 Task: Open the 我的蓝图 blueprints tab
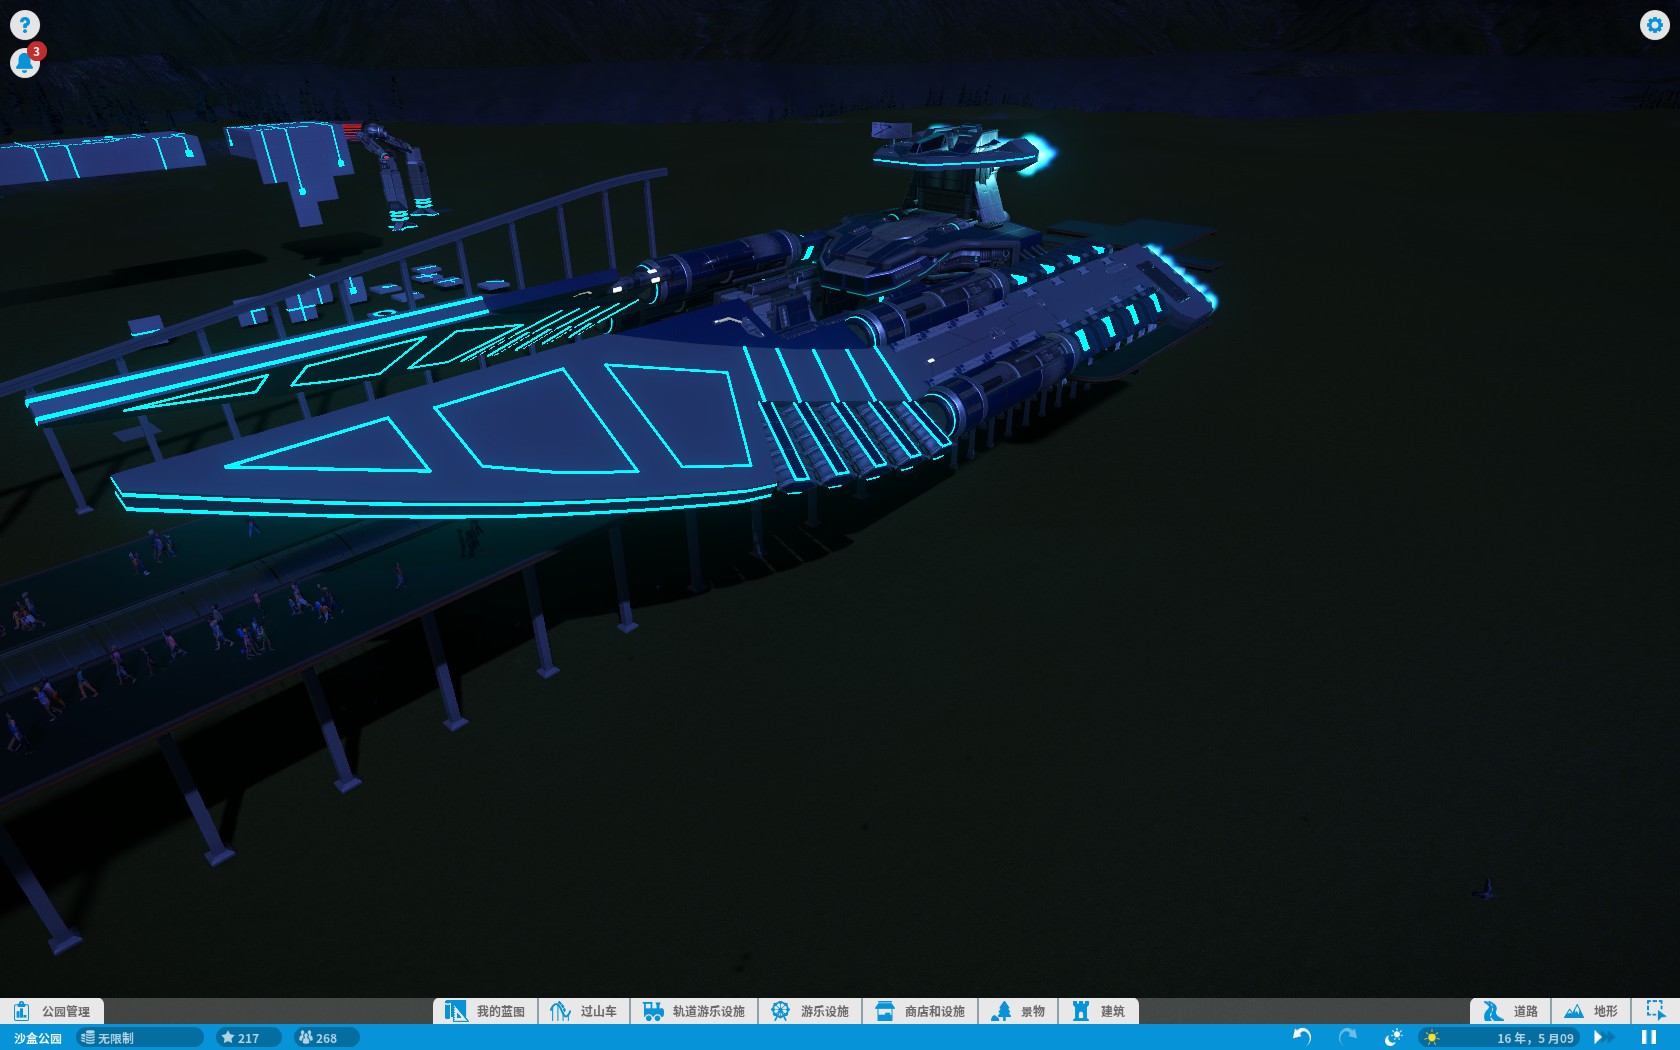click(486, 1011)
